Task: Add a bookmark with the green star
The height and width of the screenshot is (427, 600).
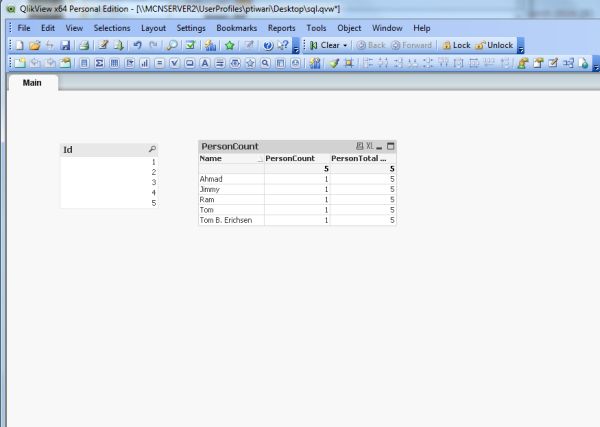Action: click(230, 45)
